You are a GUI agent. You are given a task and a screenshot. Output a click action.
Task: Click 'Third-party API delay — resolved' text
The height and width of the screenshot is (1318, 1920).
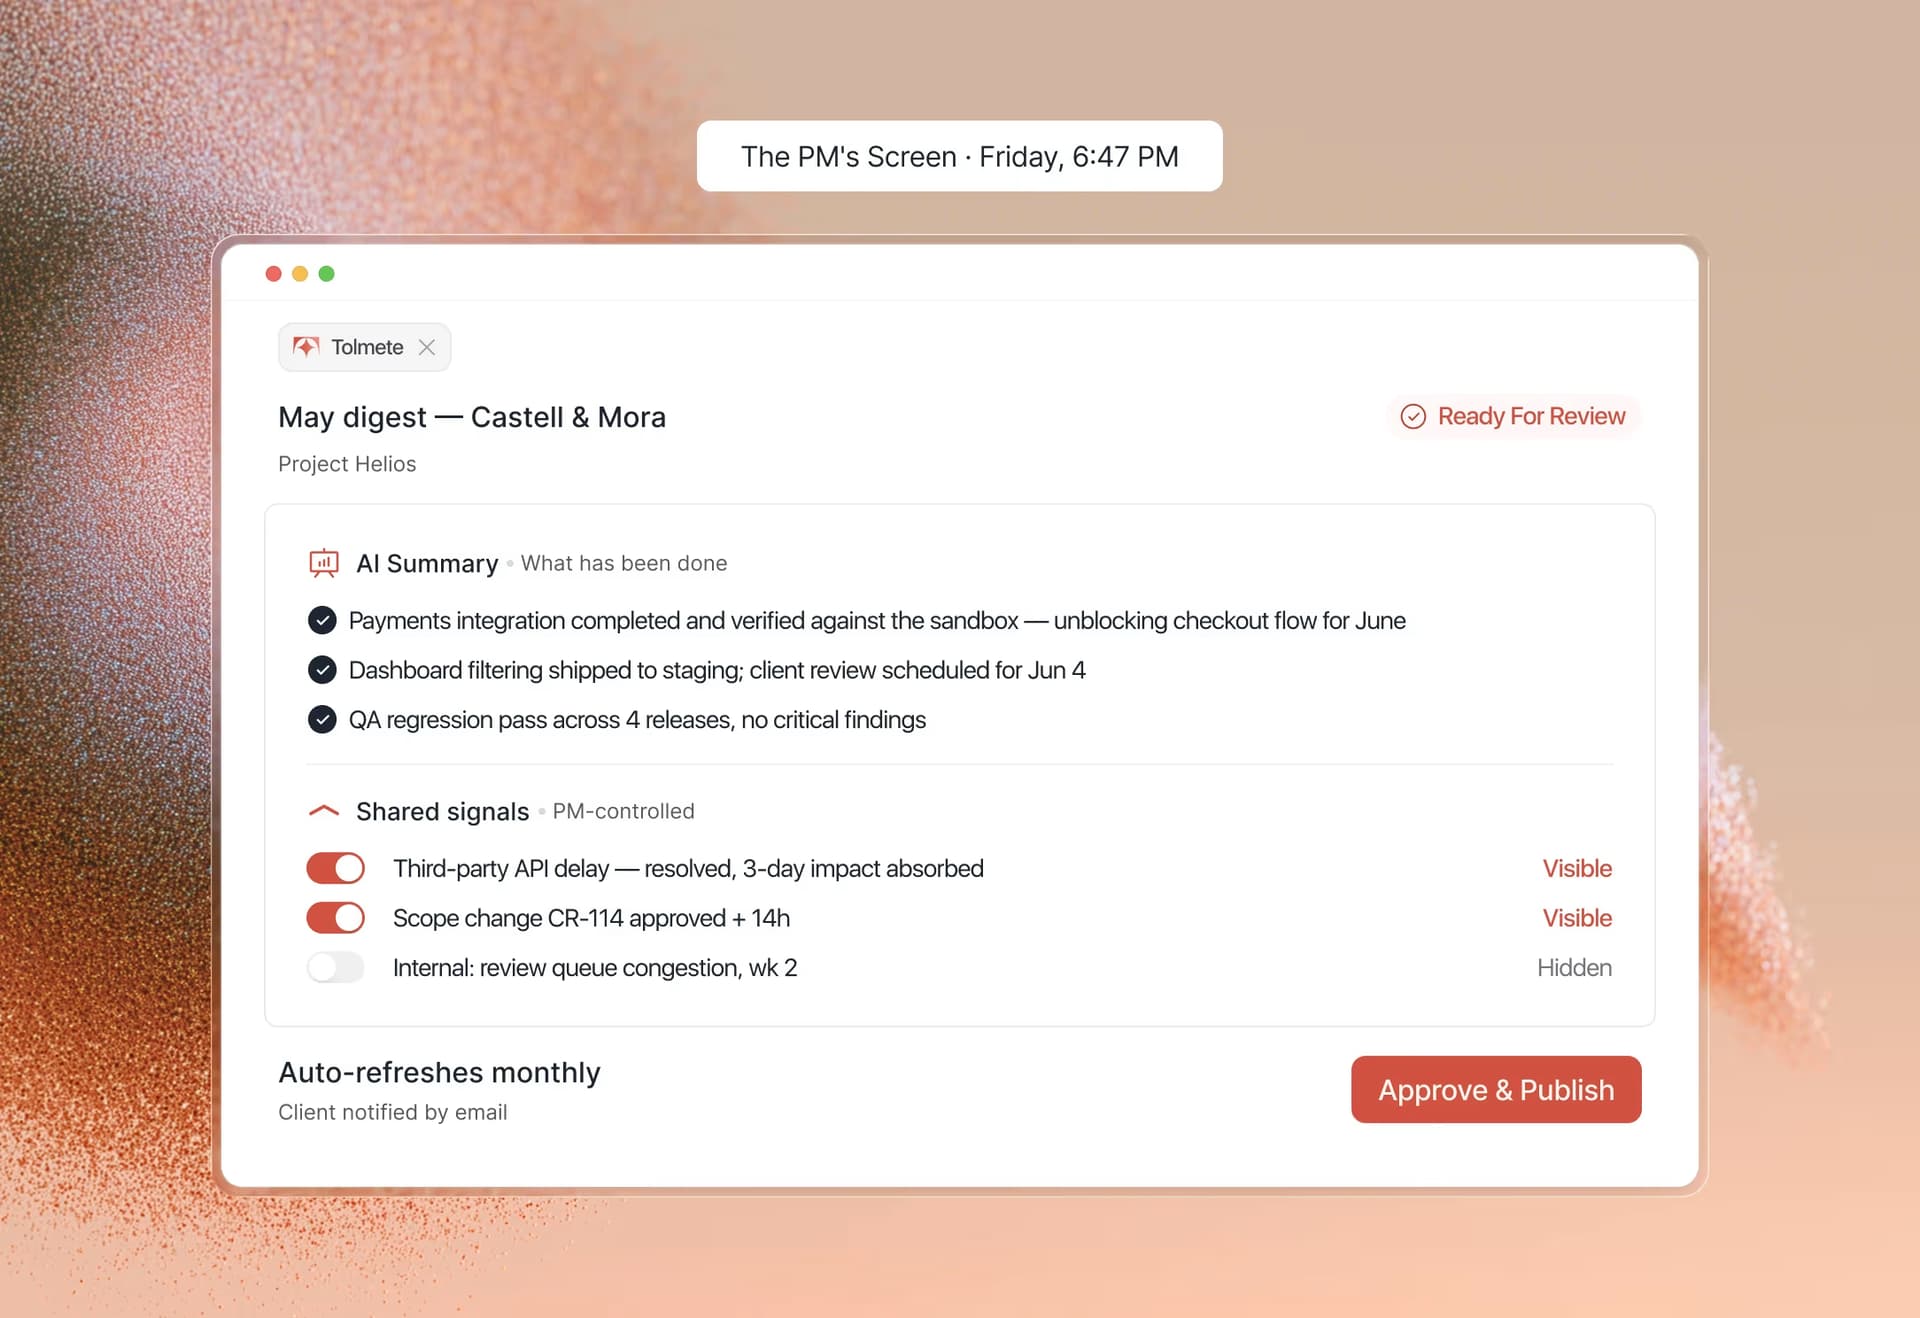688,868
